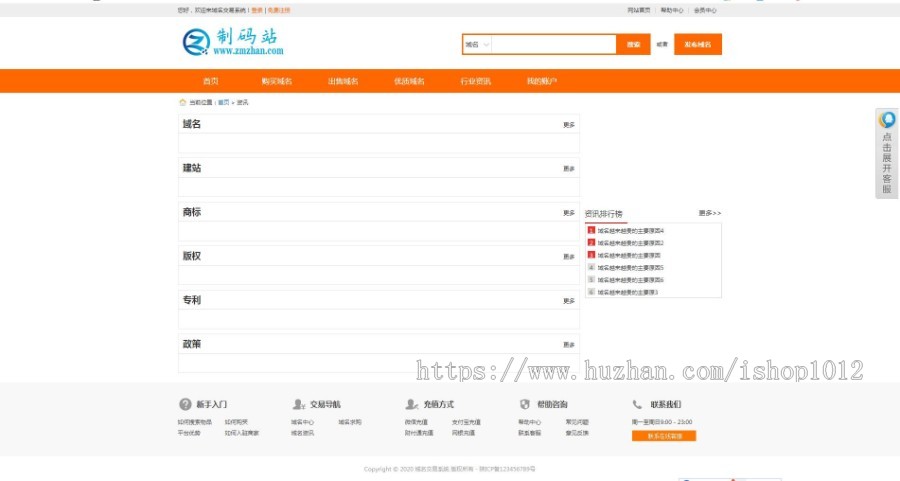Click the home icon in the breadcrumb

point(182,102)
